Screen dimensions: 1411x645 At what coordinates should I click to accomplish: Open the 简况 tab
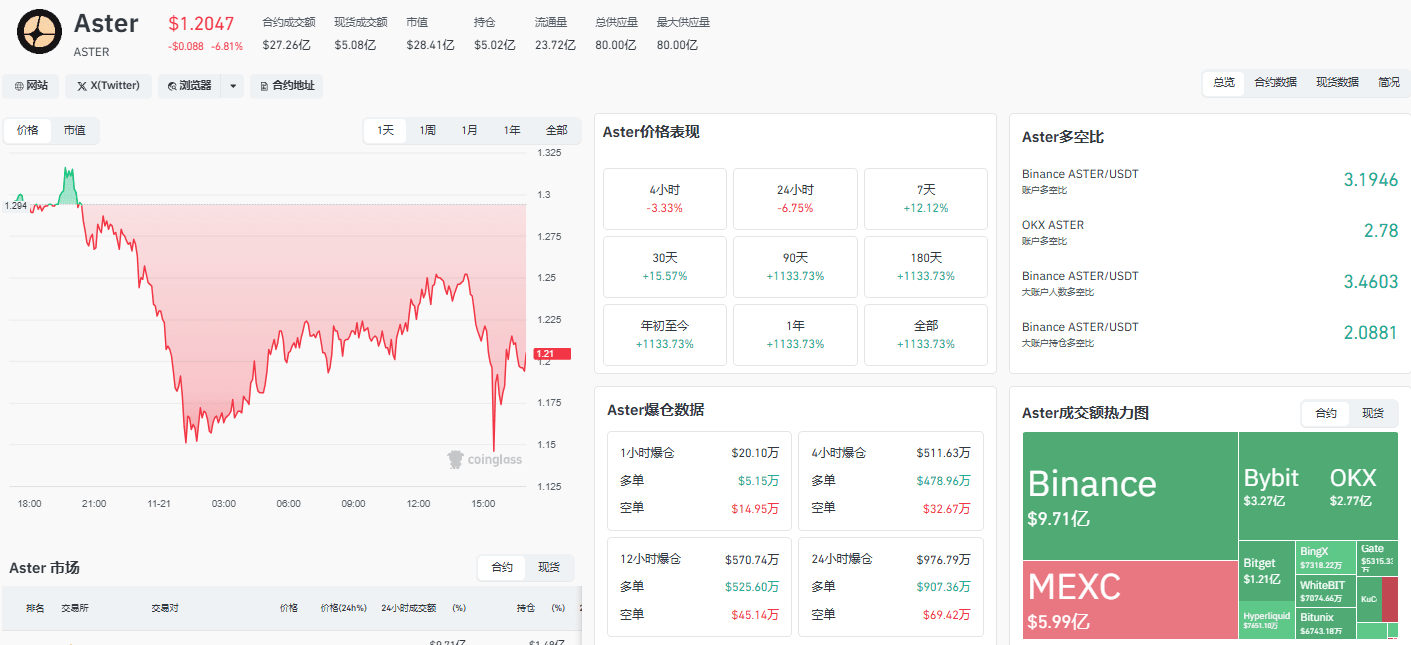[x=1388, y=83]
